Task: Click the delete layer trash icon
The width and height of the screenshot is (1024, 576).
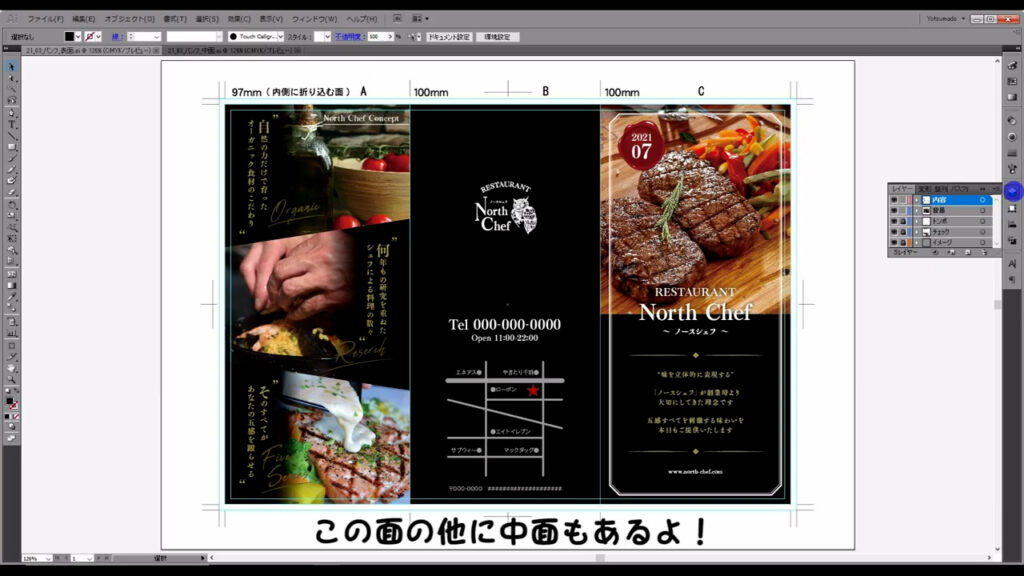Action: click(x=987, y=253)
